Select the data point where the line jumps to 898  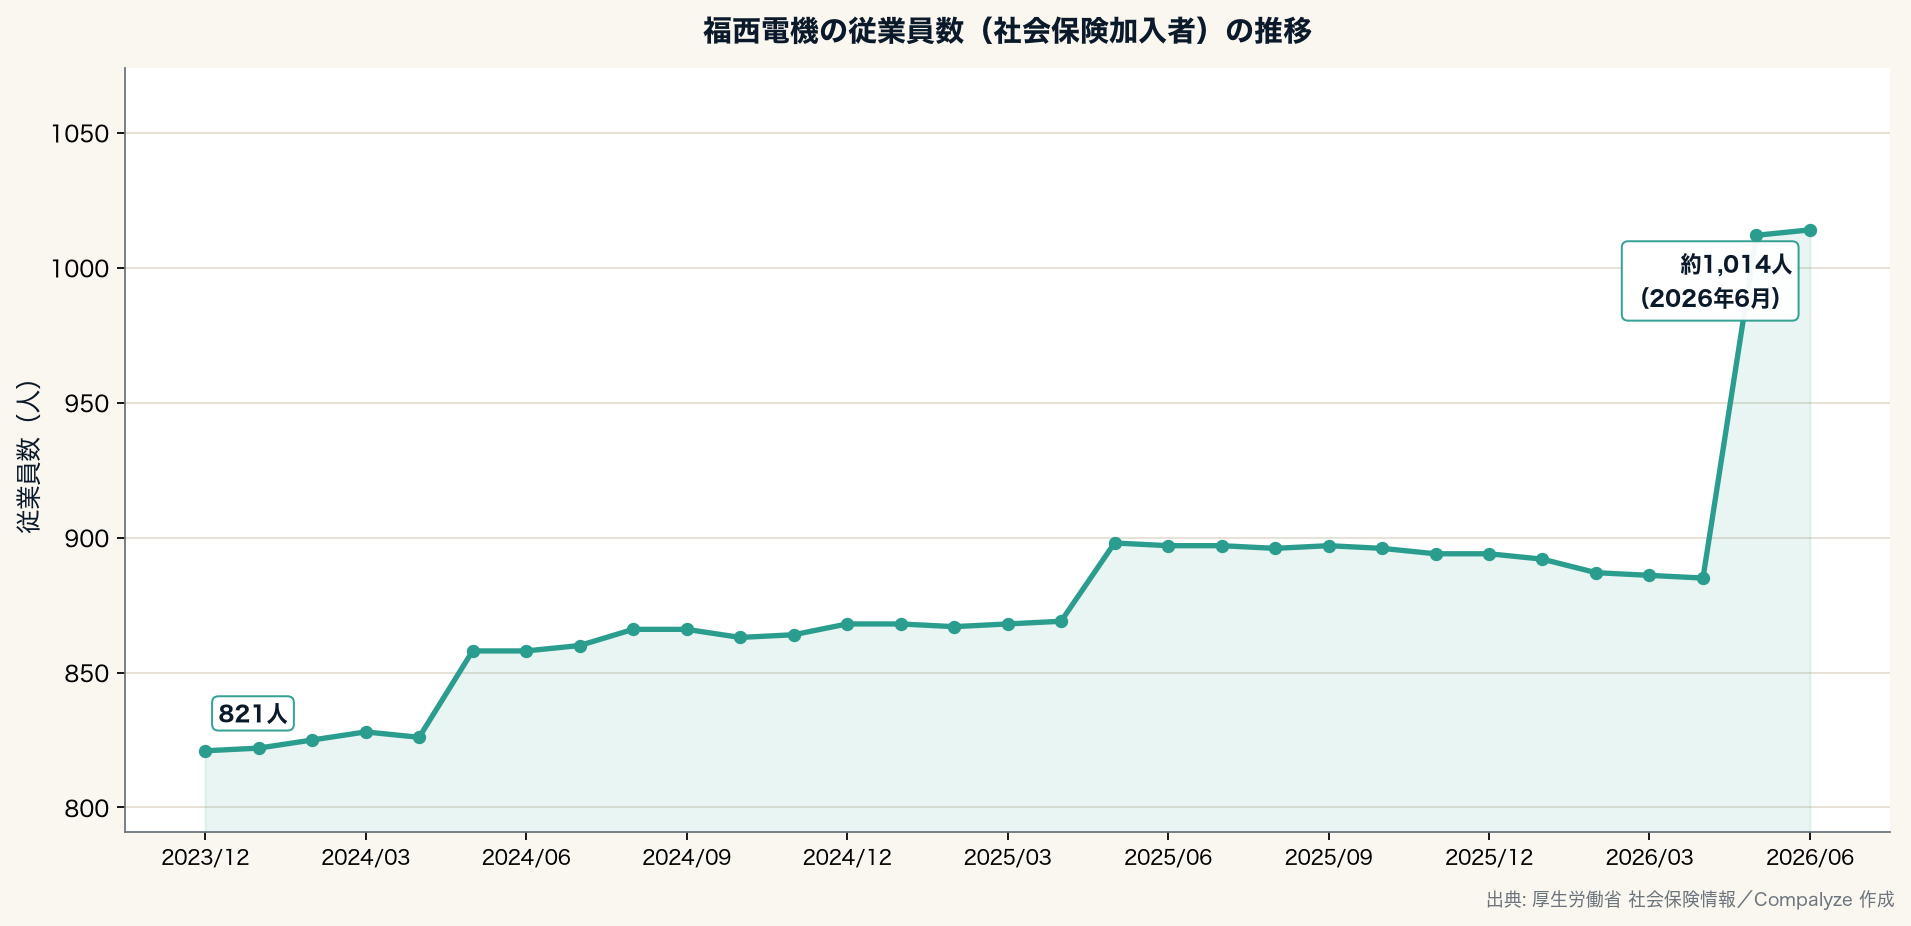(x=1115, y=543)
